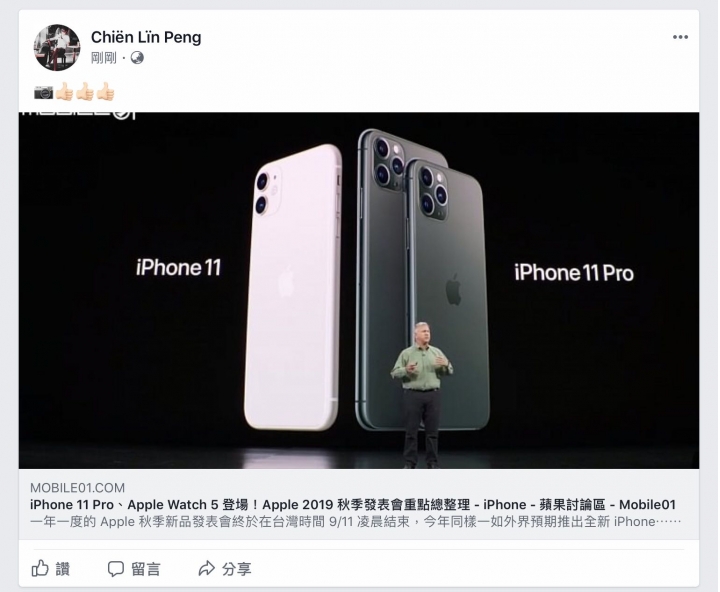Viewport: 720px width, 592px height.
Task: Open the iPhone 11 Pro article headline
Action: tap(353, 505)
